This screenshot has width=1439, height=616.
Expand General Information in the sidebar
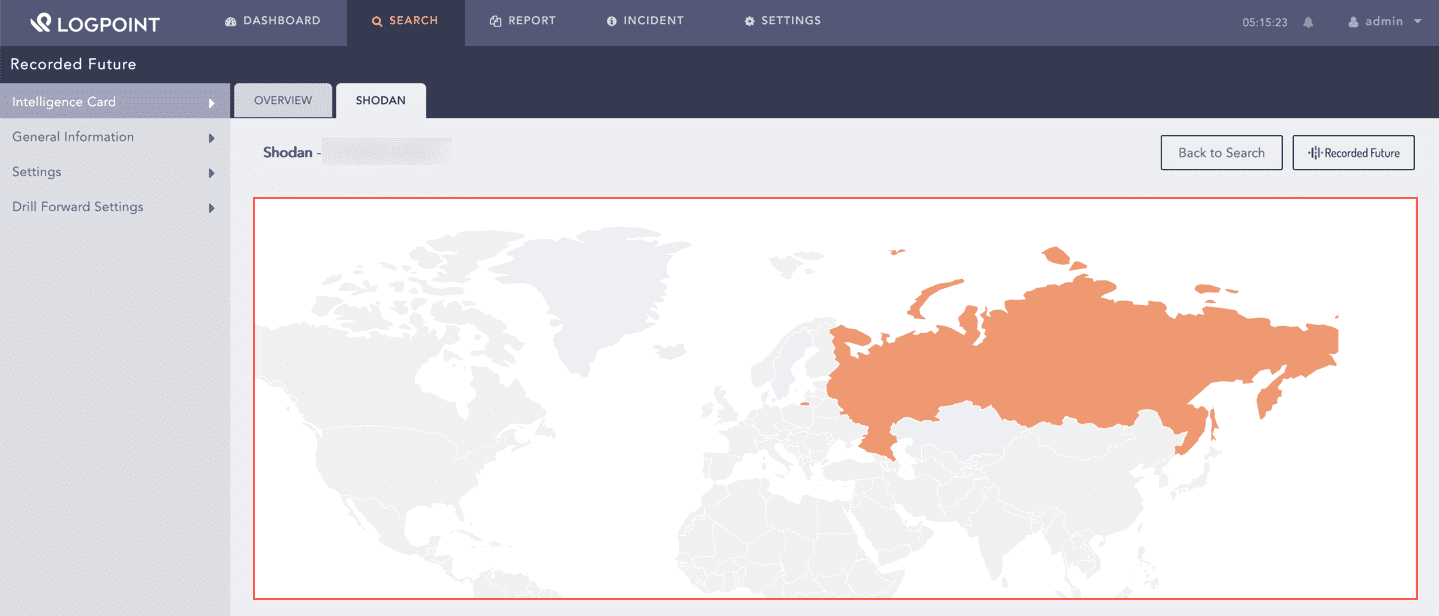pyautogui.click(x=212, y=137)
